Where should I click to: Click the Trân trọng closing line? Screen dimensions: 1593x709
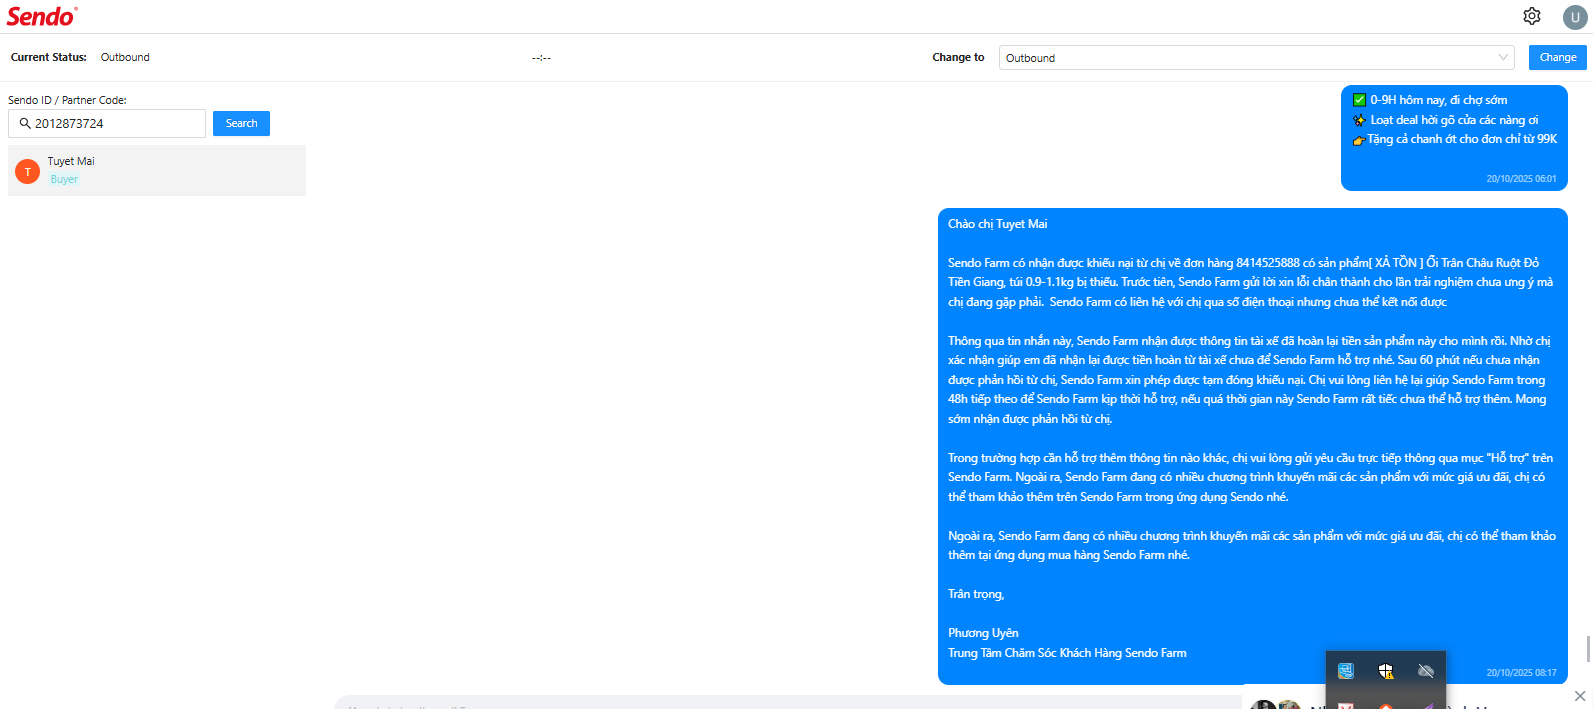point(976,594)
